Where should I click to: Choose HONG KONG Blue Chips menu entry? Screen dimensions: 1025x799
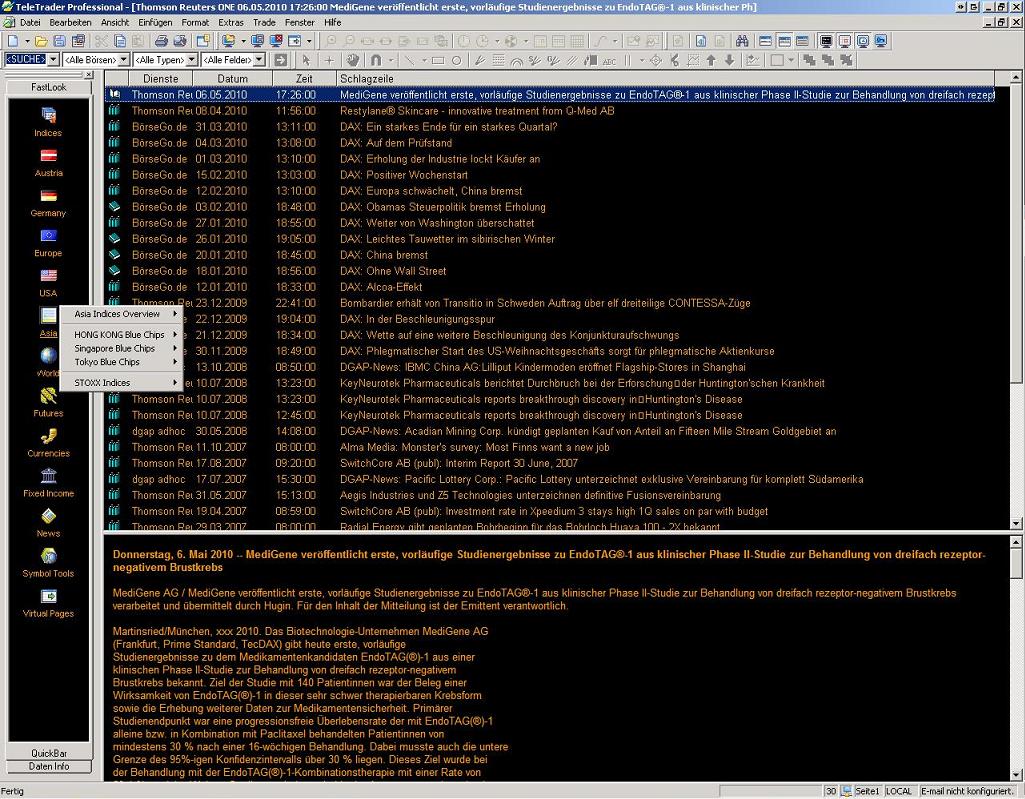coord(121,335)
